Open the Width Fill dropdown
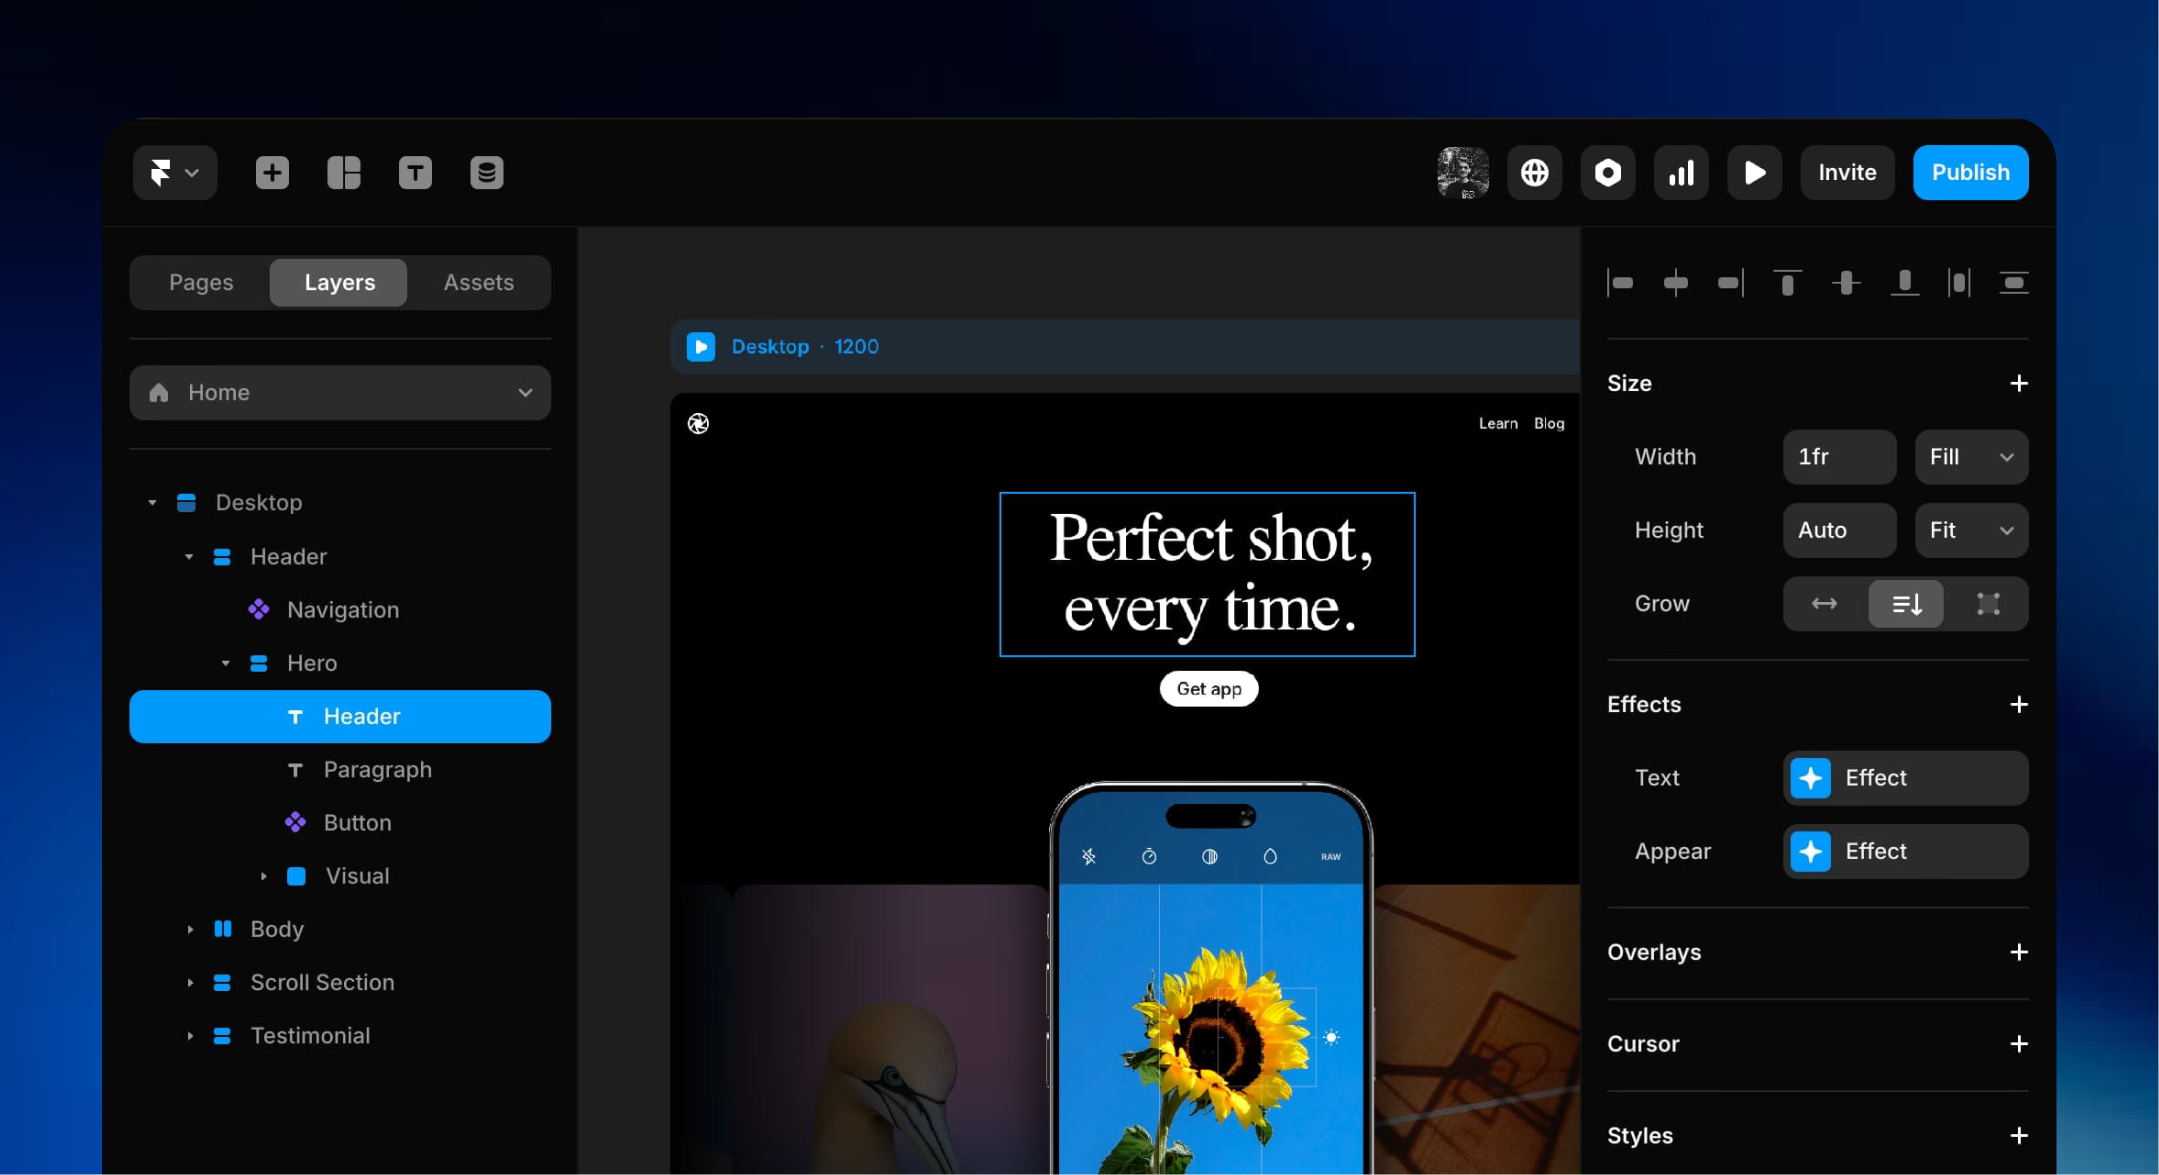2159x1175 pixels. (x=1970, y=457)
